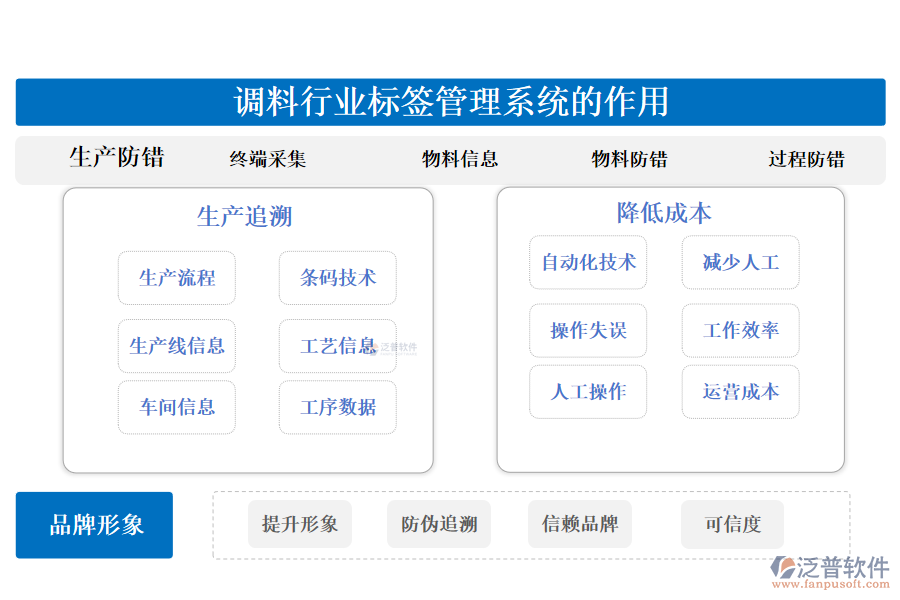This screenshot has width=900, height=600.
Task: Click the blue title banner 调料行业标签管理系统的作用
Action: tap(450, 101)
